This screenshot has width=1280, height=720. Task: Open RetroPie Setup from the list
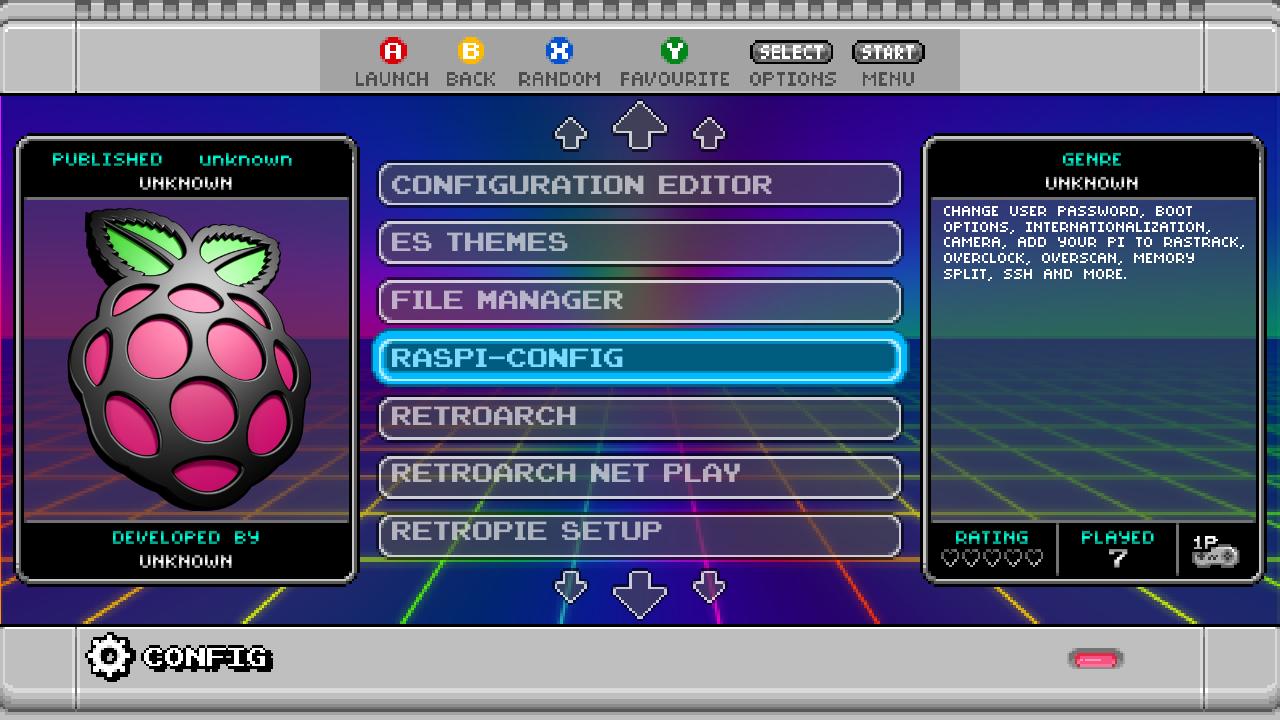pos(640,532)
